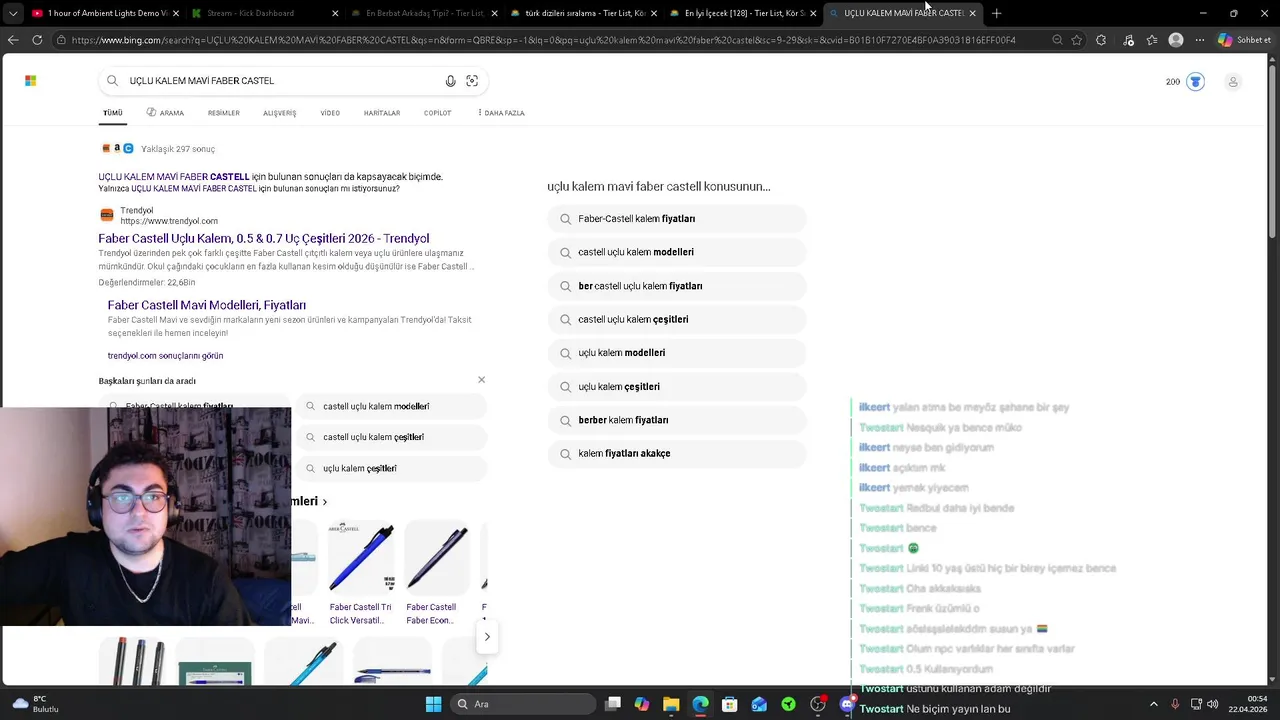Select the TÜMÜ search tab

coord(113,113)
